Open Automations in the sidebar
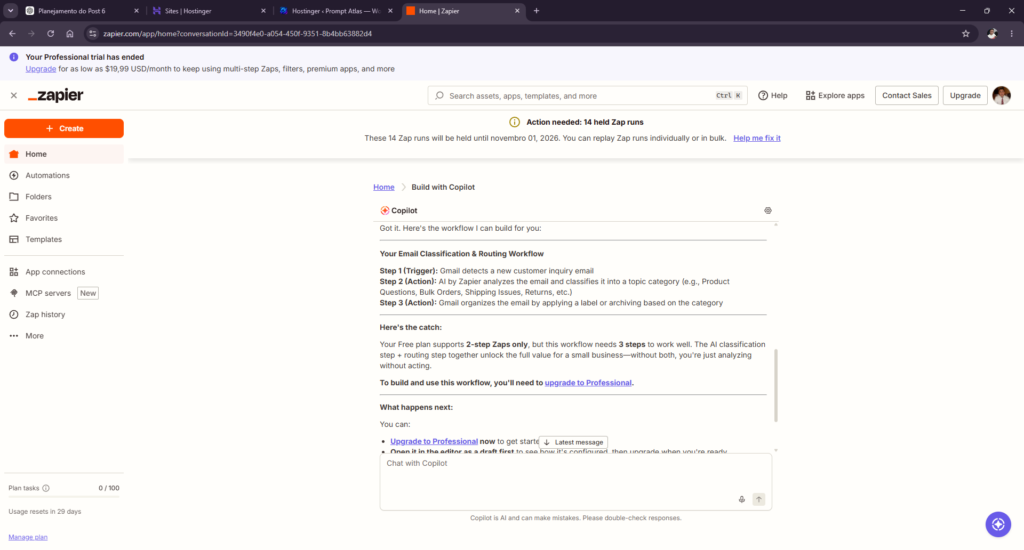The image size is (1024, 550). coord(64,176)
